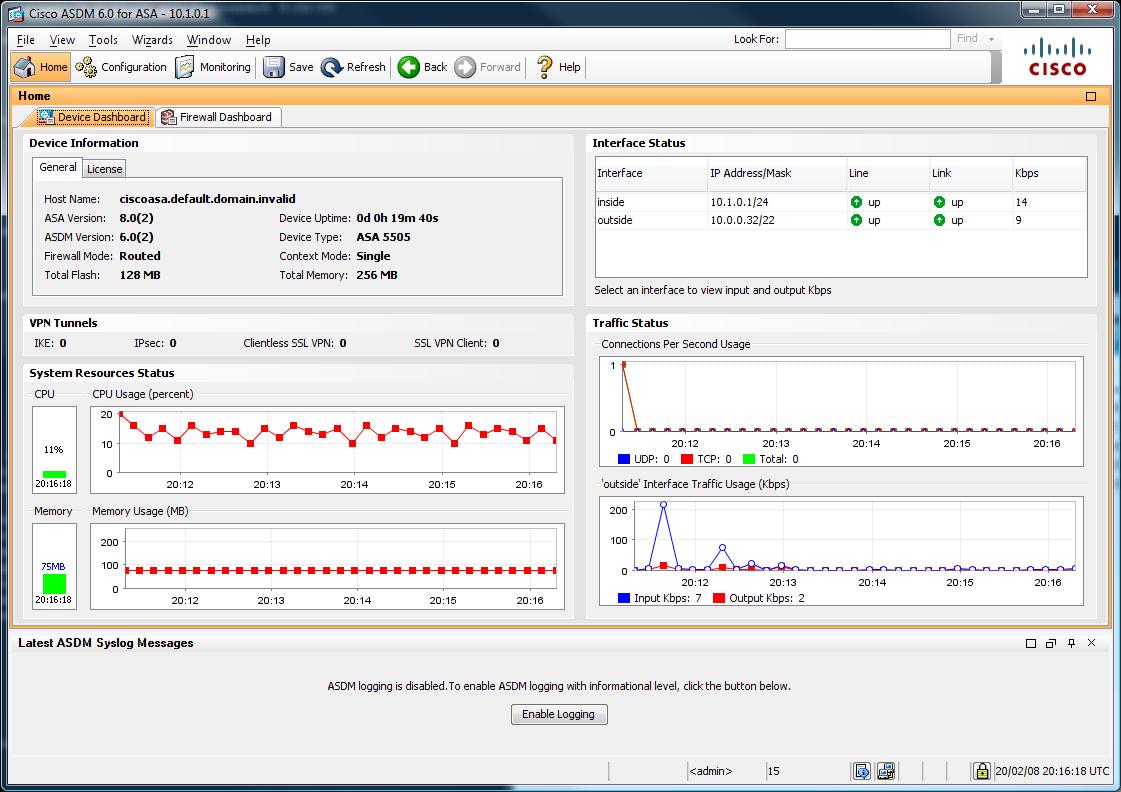Pin the Latest ASDM Syslog Messages panel
The image size is (1121, 792).
(1071, 643)
